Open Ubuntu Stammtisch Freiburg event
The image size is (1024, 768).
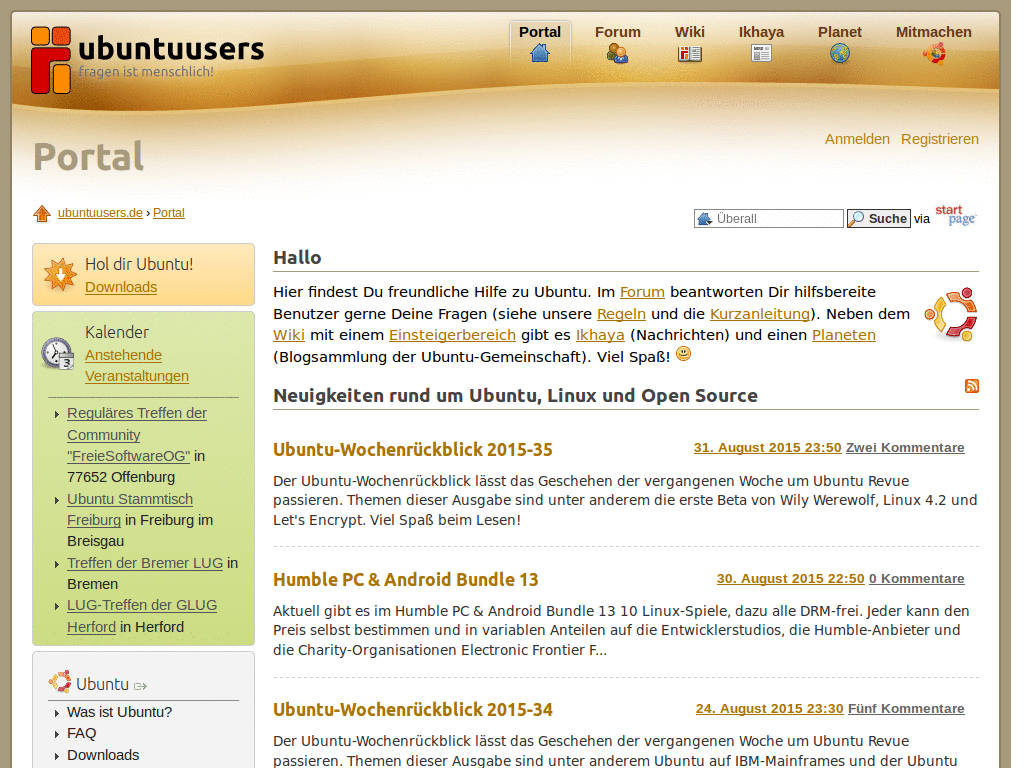click(130, 509)
